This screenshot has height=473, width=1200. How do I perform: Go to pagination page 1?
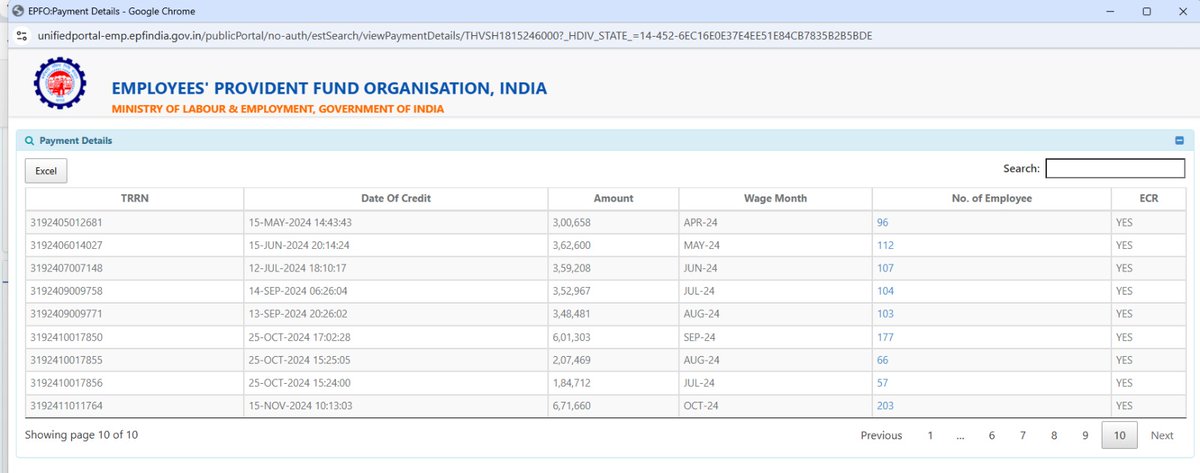[930, 435]
